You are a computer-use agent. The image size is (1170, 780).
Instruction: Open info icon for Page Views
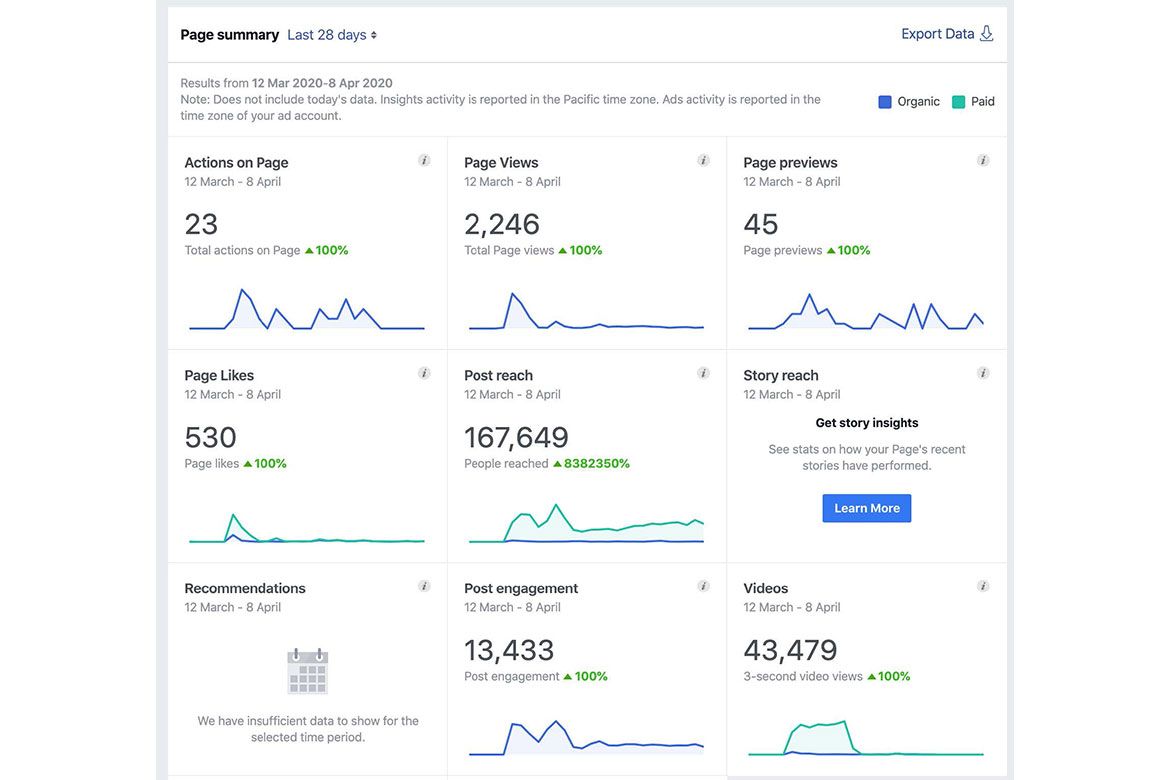pos(703,160)
